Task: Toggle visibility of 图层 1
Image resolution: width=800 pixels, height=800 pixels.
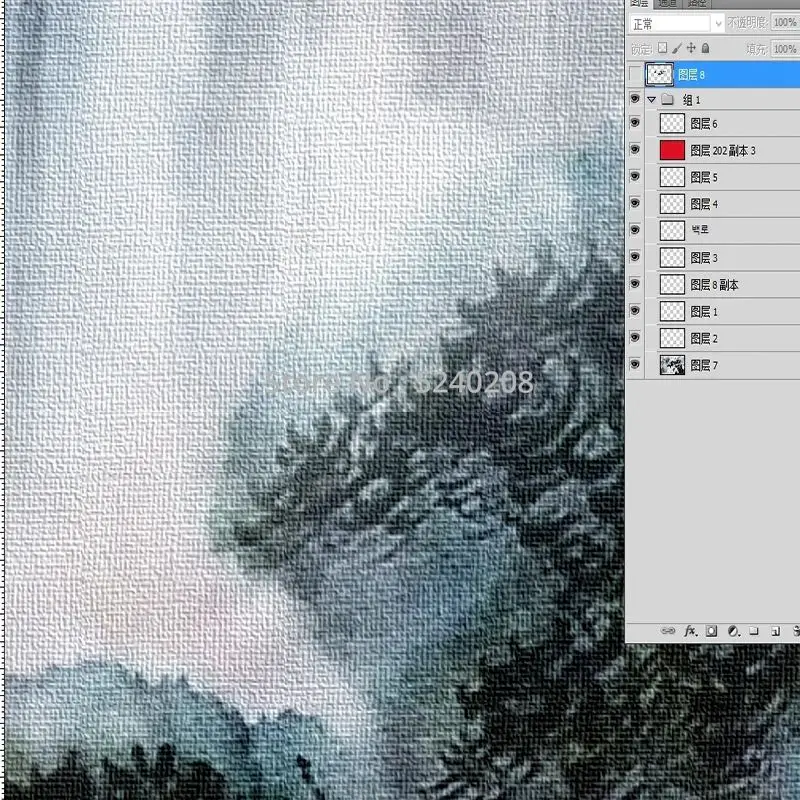Action: (635, 311)
